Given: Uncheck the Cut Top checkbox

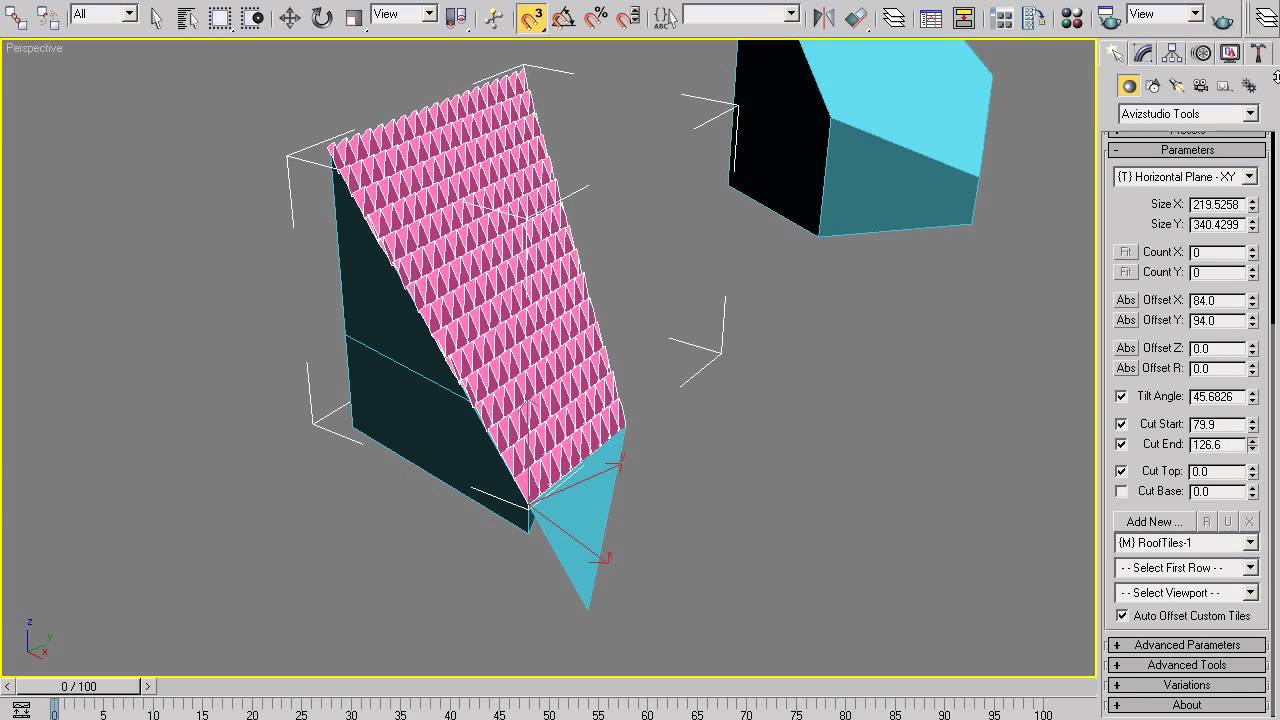Looking at the screenshot, I should pyautogui.click(x=1121, y=471).
